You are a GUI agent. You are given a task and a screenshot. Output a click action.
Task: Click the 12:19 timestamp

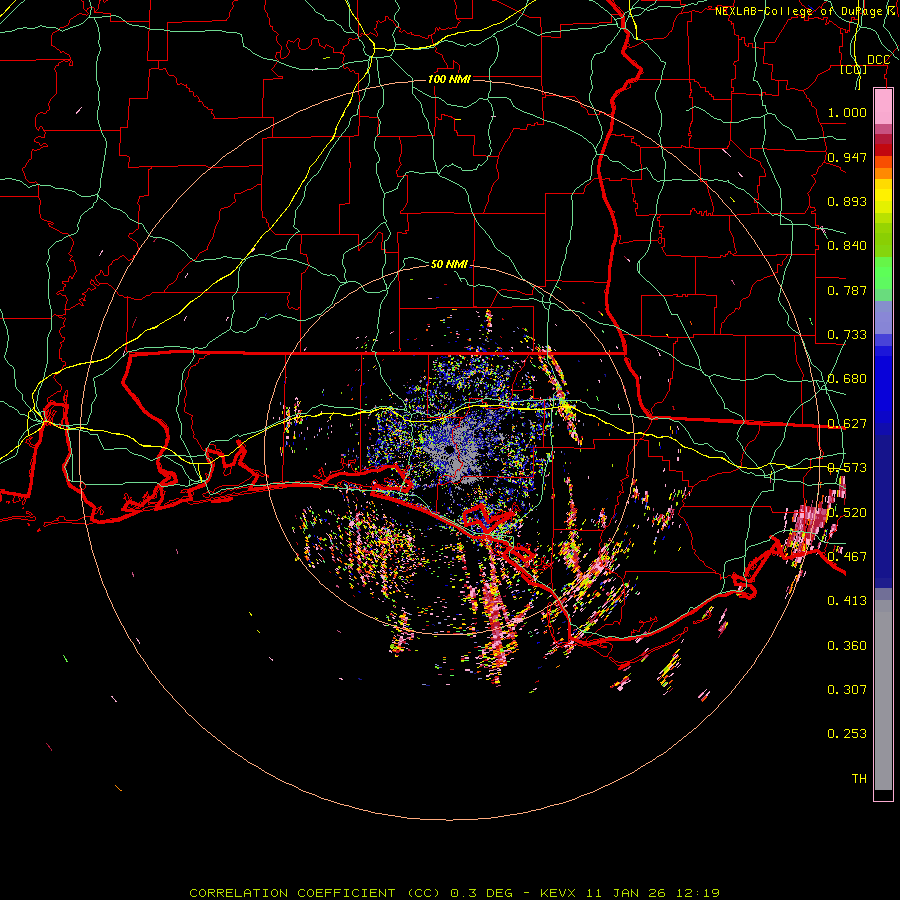coord(697,893)
